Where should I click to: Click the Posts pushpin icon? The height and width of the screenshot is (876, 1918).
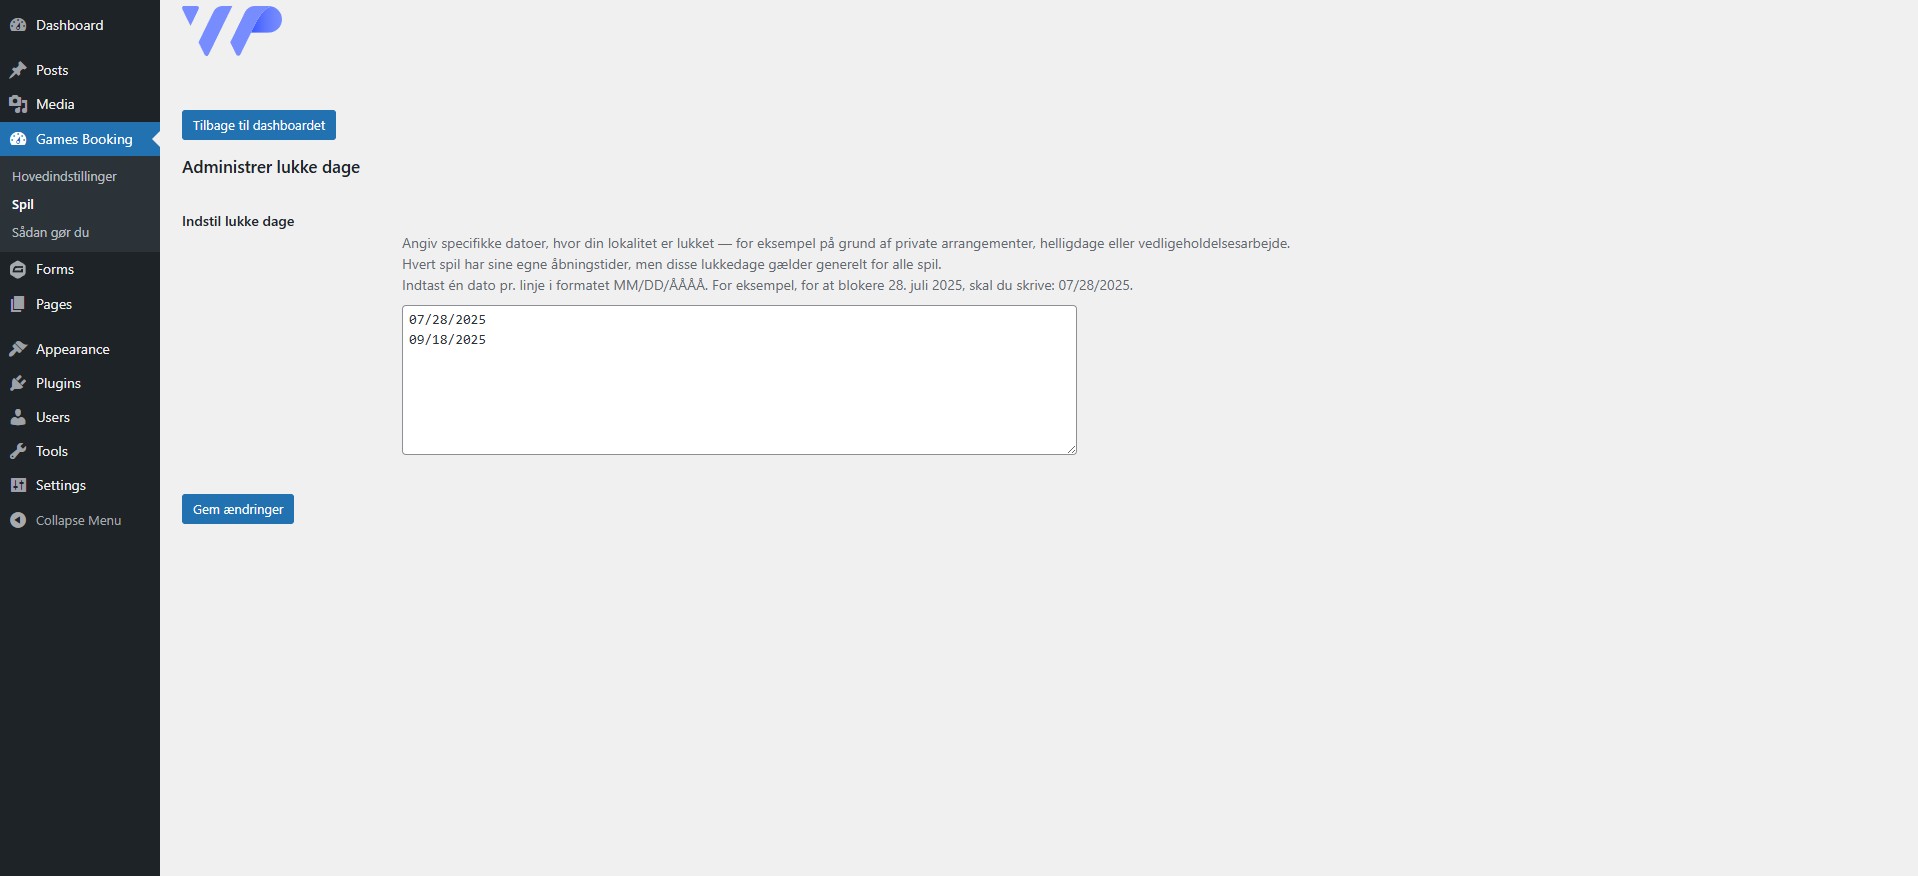click(x=18, y=70)
